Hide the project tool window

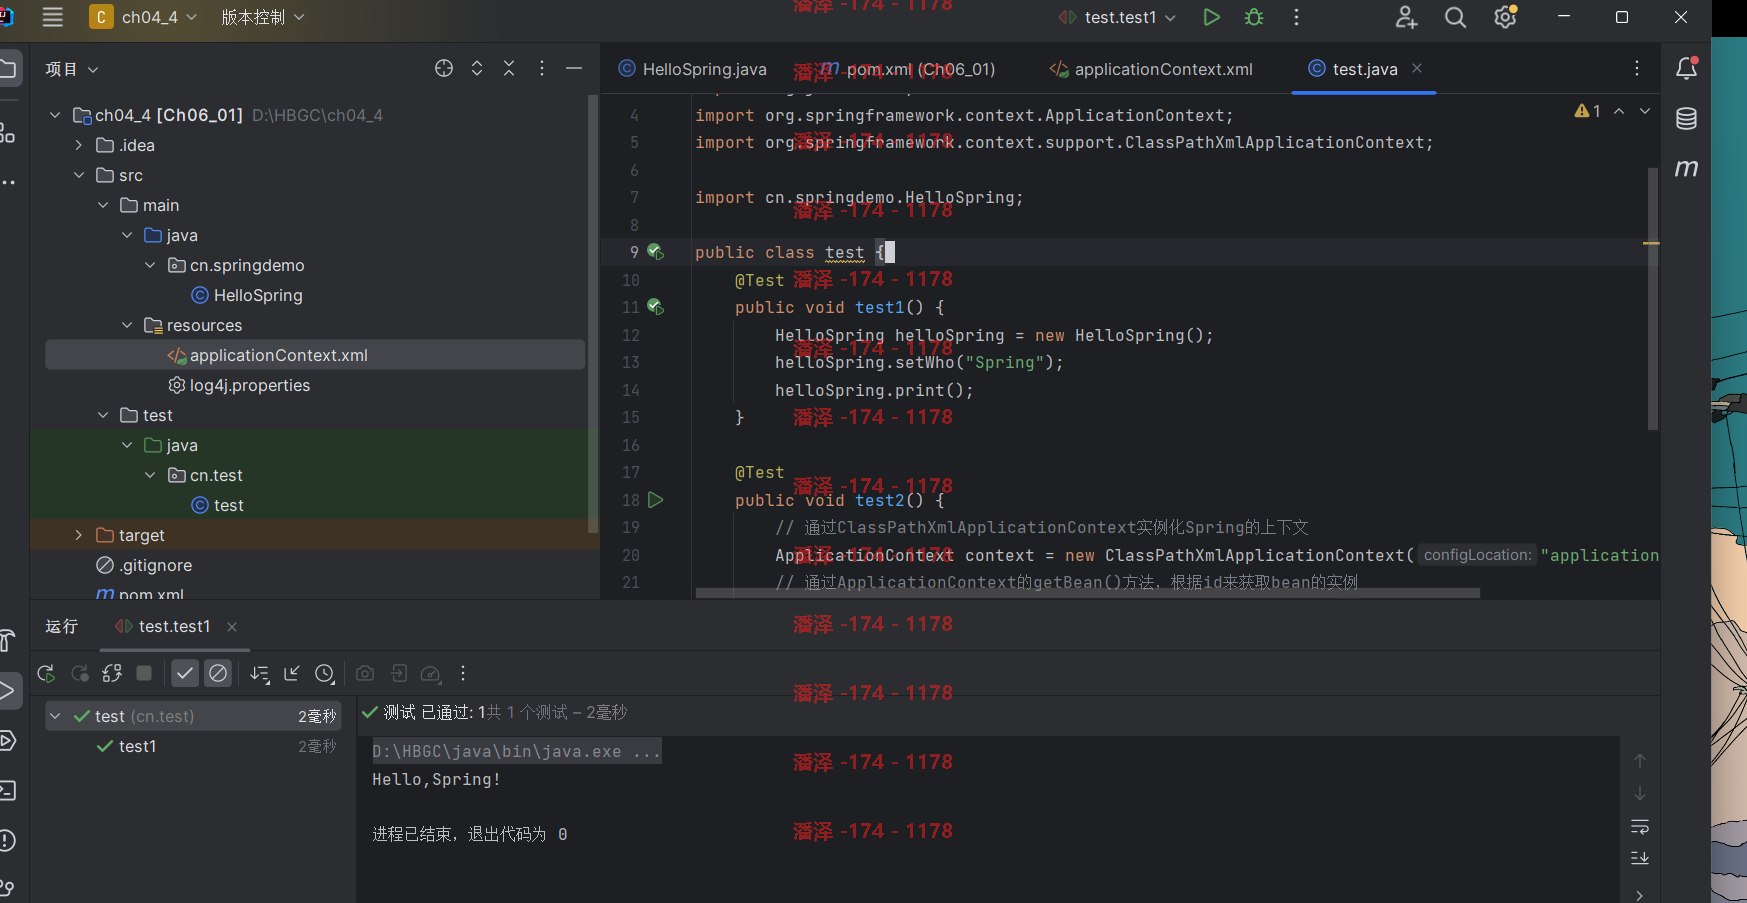tap(574, 68)
